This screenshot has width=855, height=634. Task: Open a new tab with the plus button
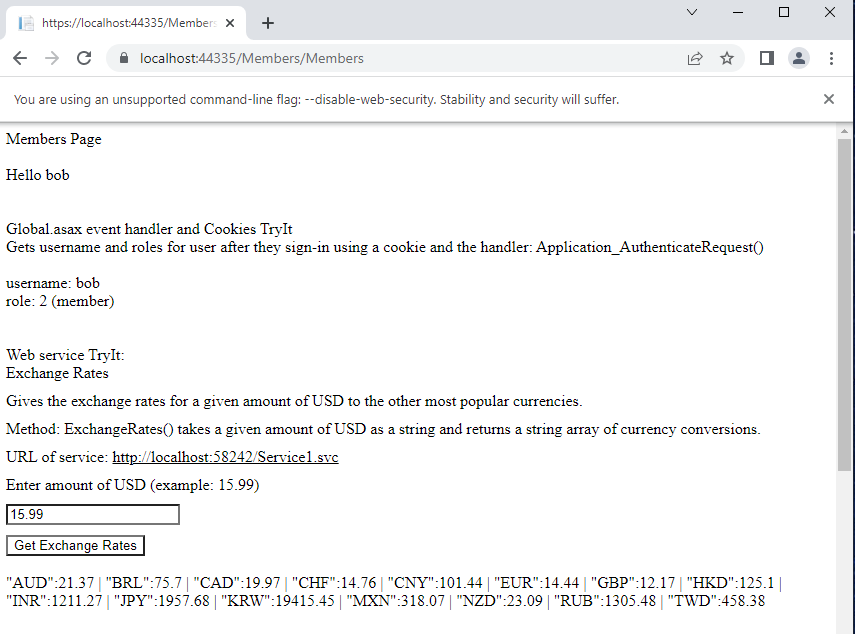tap(267, 22)
